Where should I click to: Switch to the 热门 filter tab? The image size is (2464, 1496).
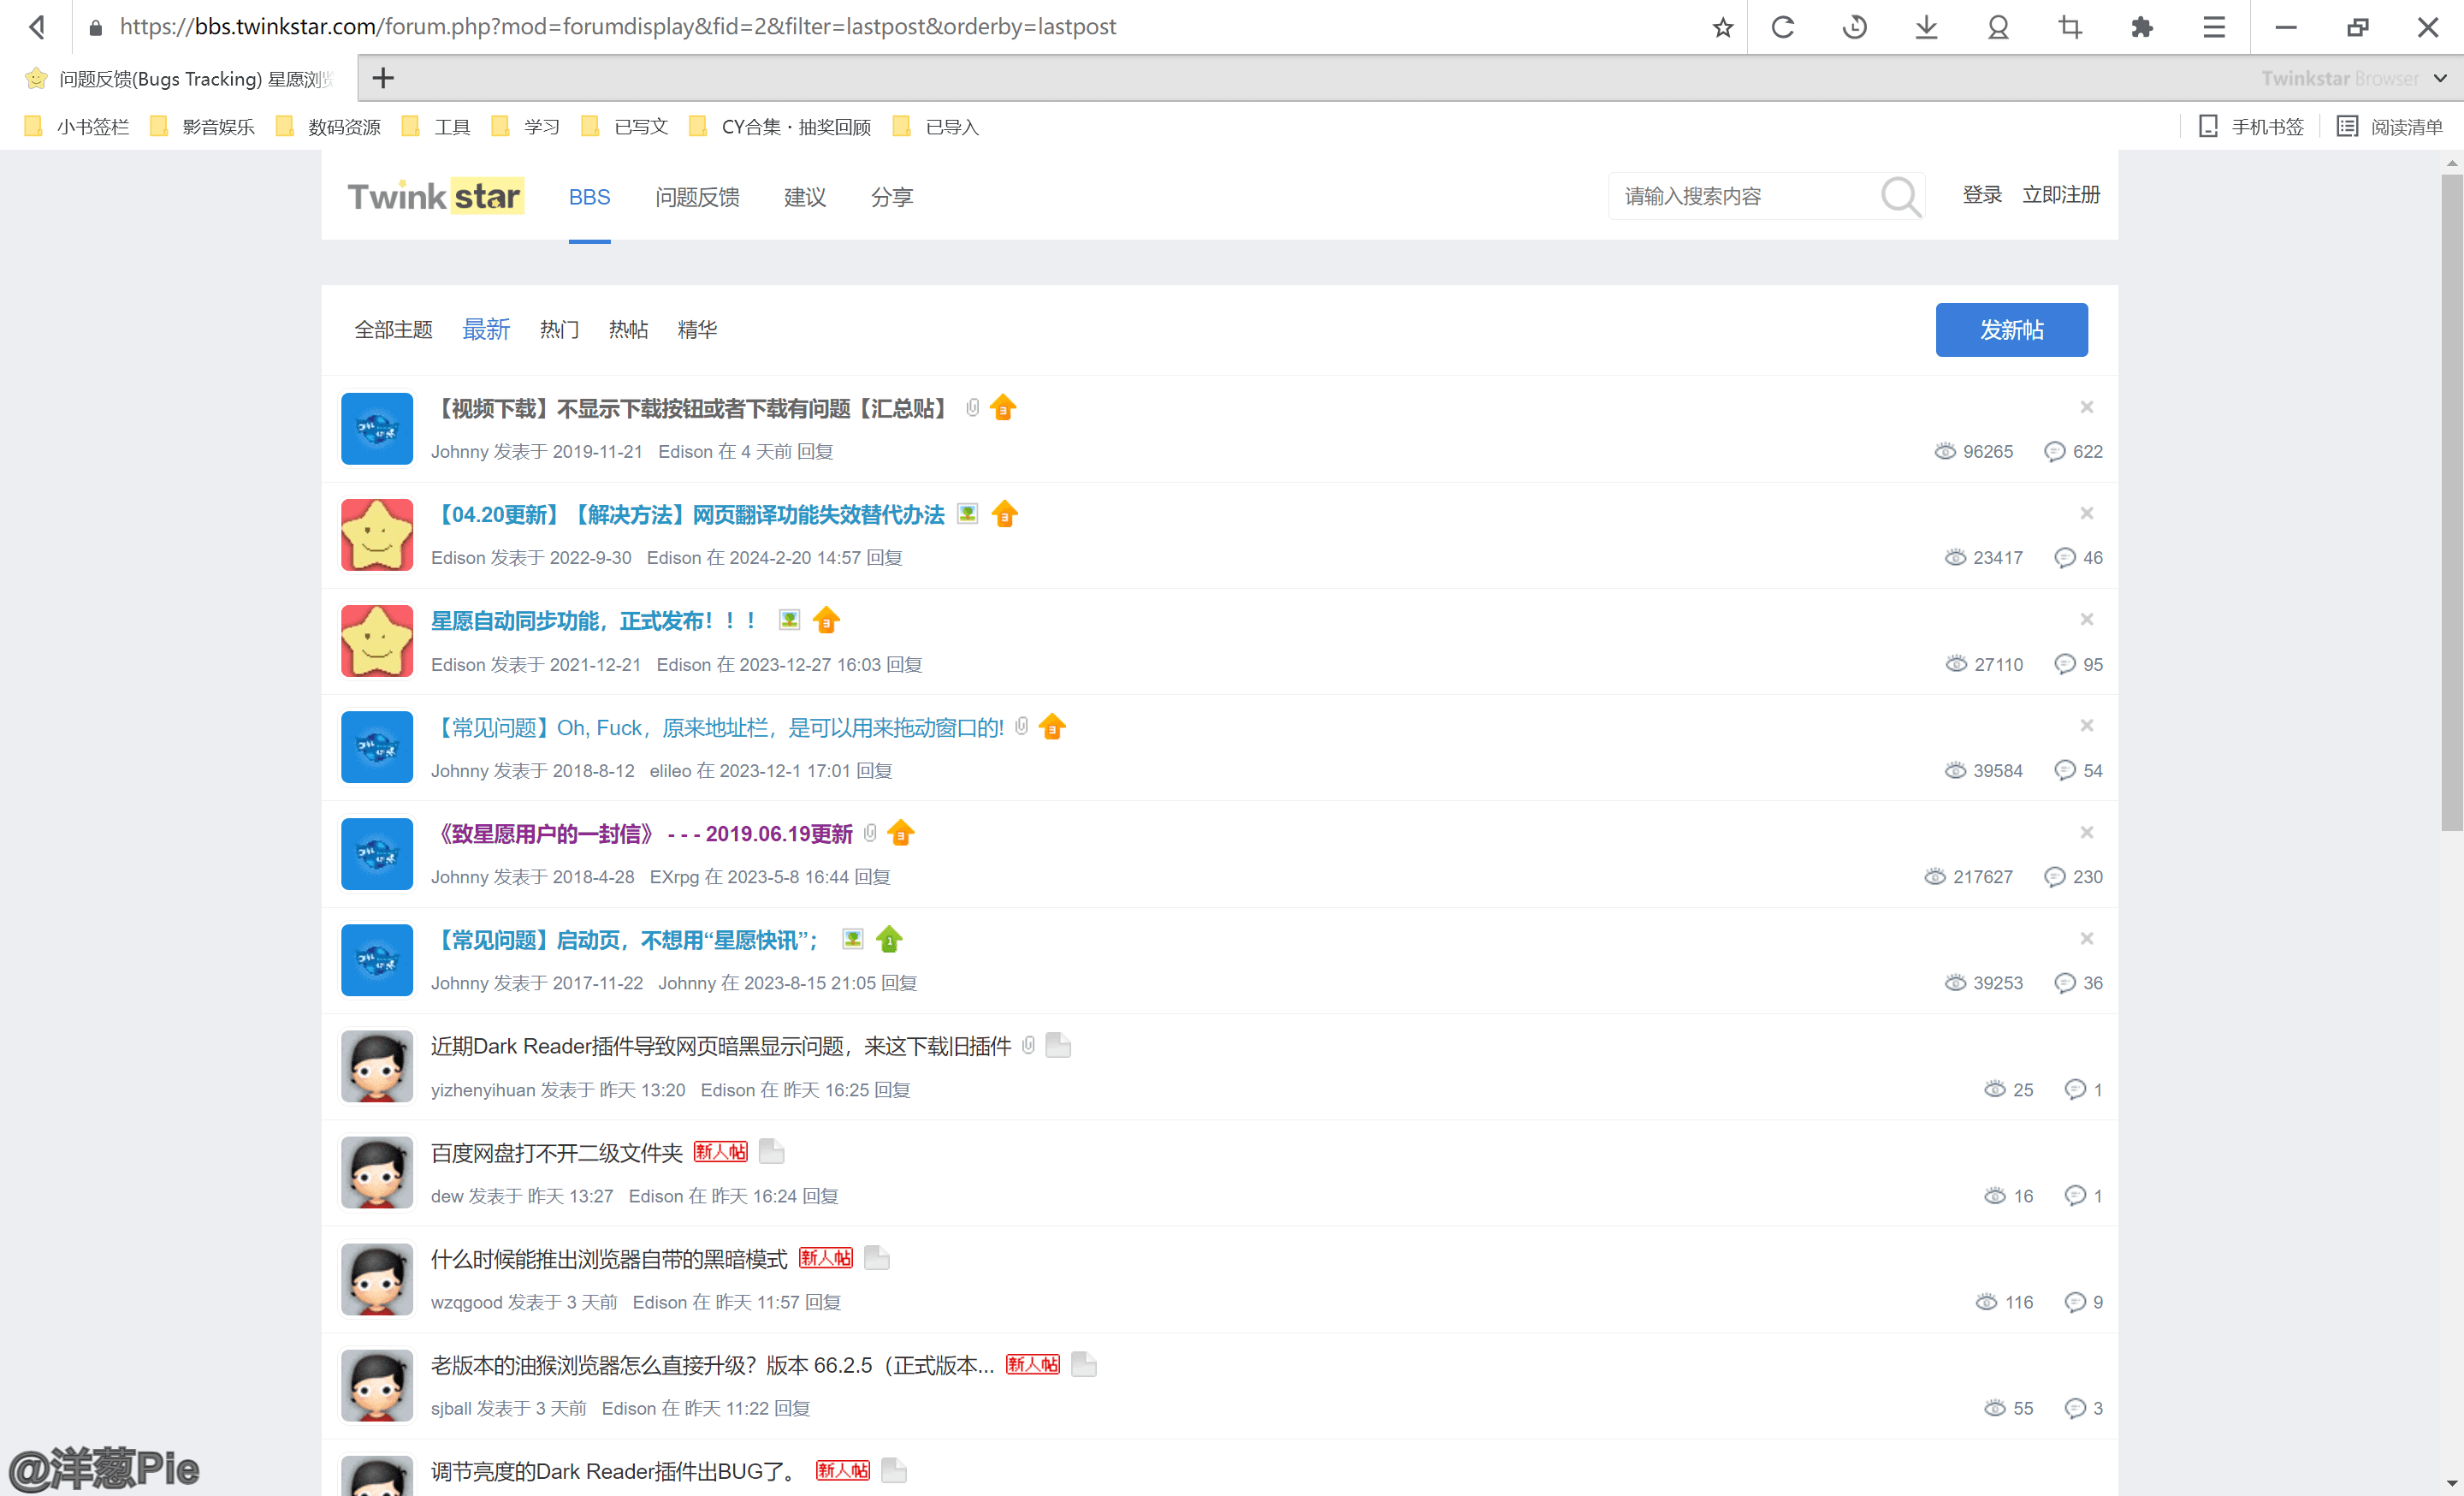(x=559, y=329)
